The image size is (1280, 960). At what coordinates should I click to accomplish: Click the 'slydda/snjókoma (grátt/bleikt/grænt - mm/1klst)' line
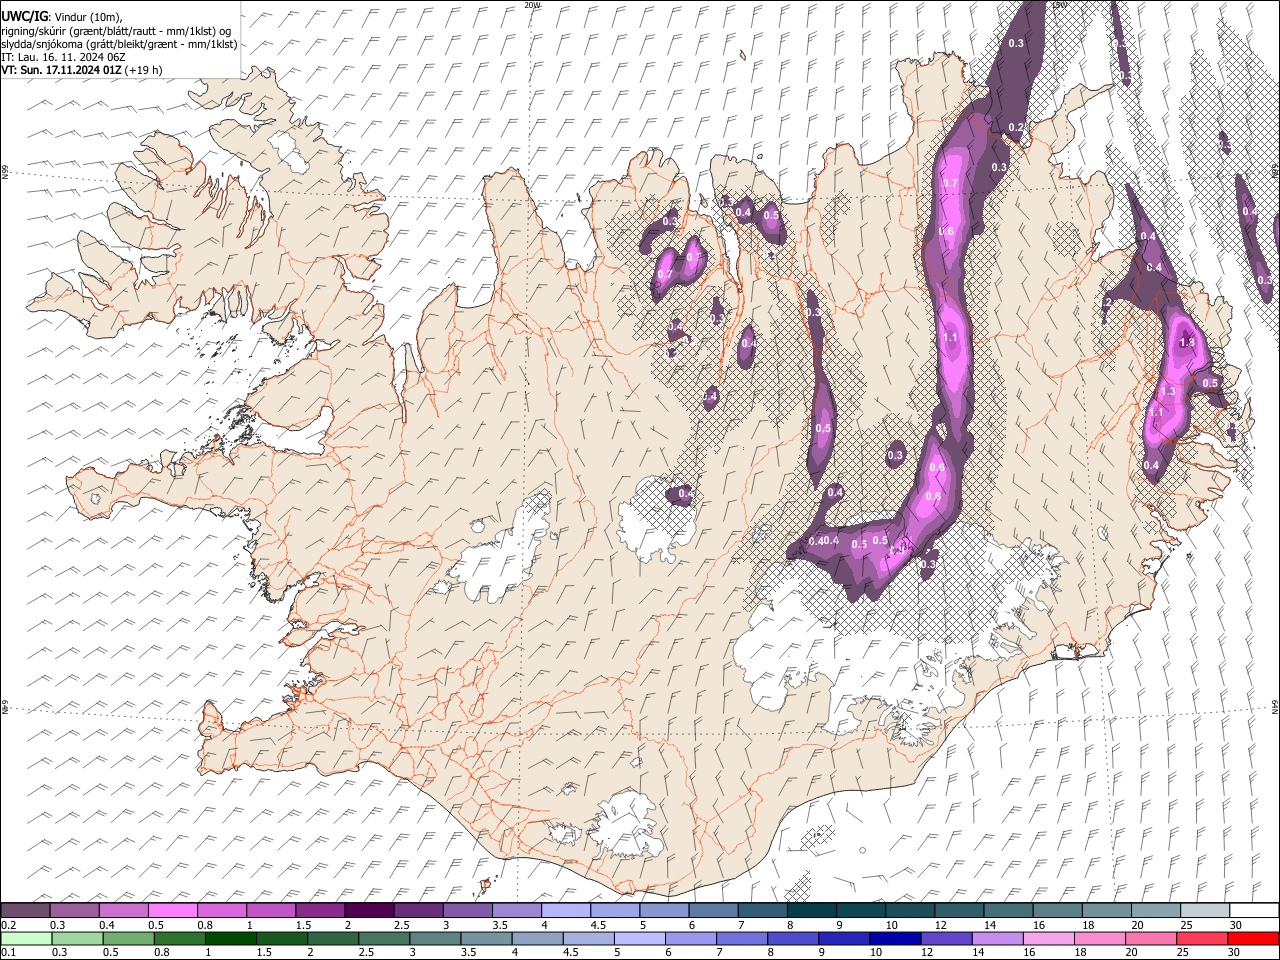119,44
